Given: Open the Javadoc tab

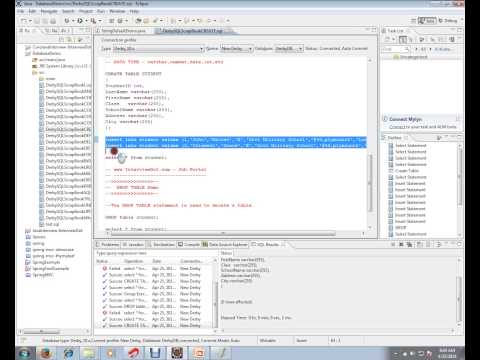Looking at the screenshot, I should 133,244.
